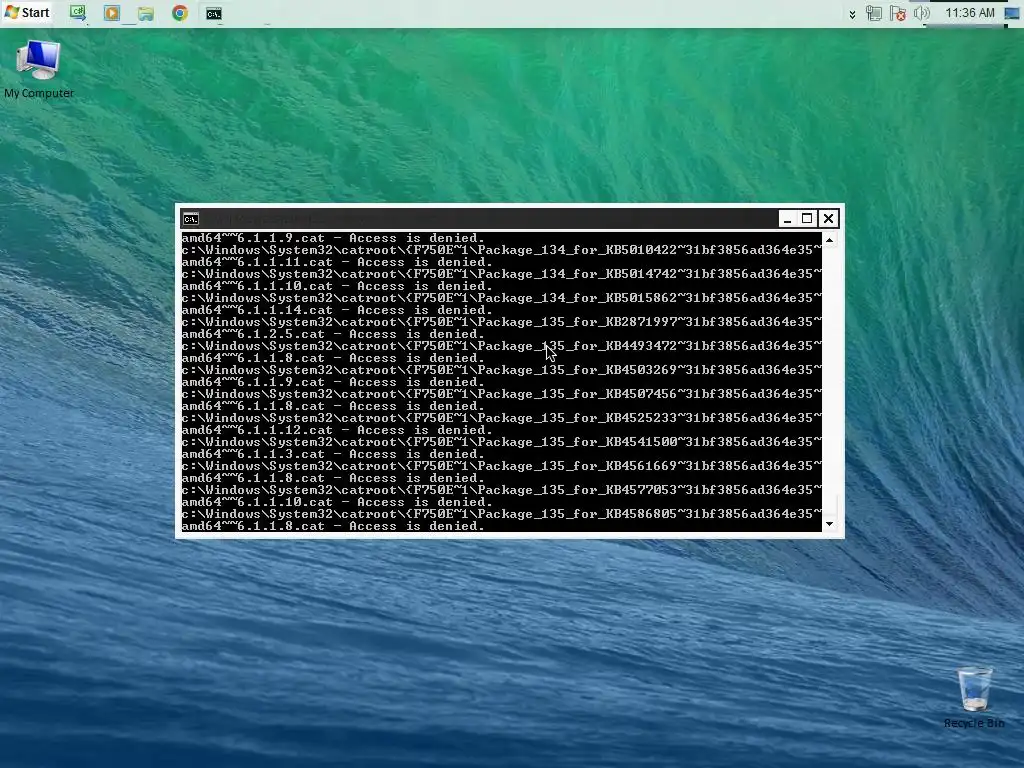This screenshot has width=1024, height=768.
Task: Select the command prompt taskbar button
Action: coord(214,14)
